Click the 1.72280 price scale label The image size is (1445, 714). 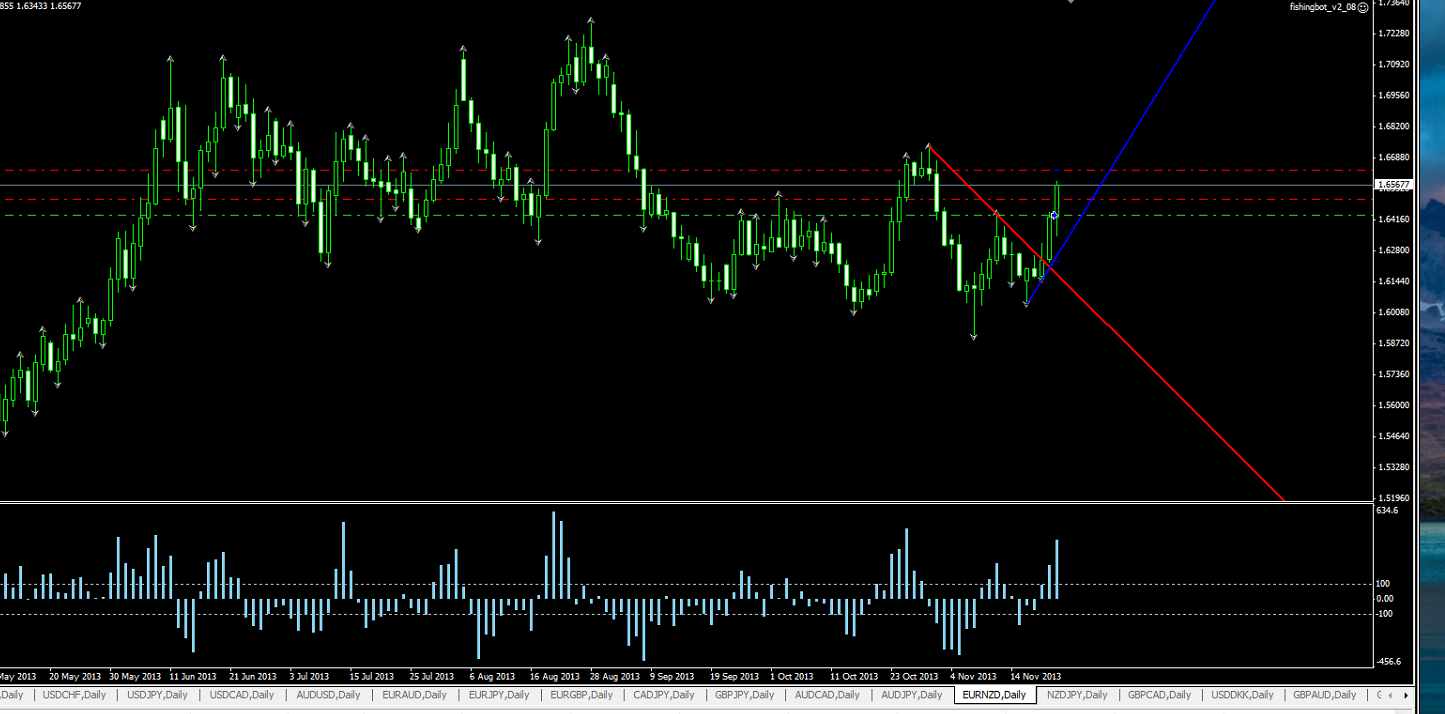[1394, 33]
